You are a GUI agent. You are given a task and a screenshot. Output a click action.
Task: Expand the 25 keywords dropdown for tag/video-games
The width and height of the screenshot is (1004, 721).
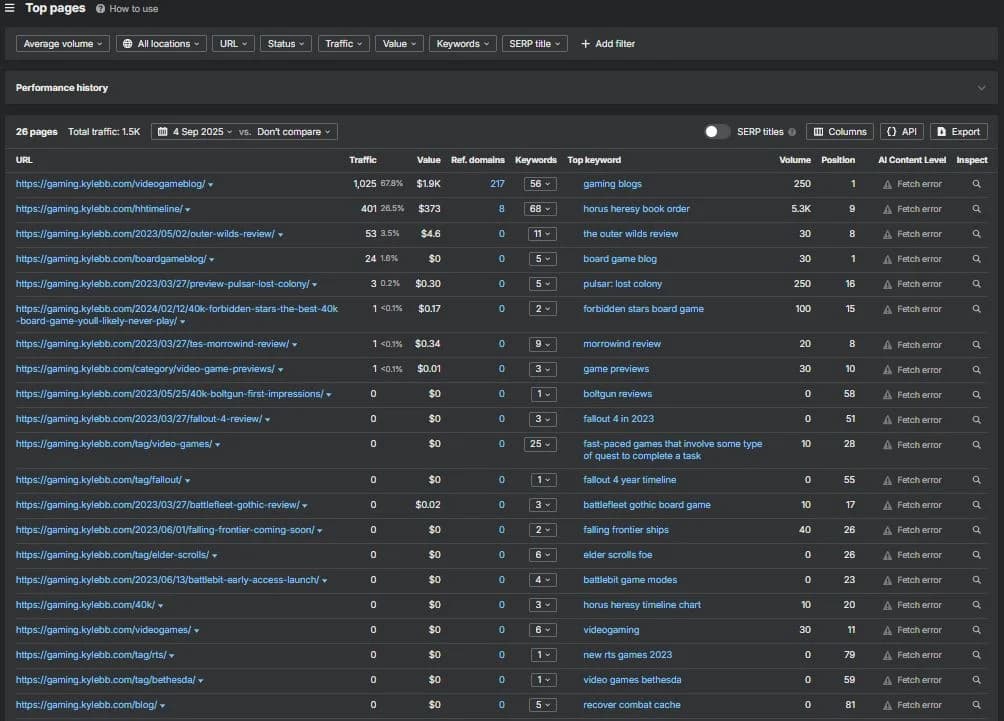click(x=540, y=444)
